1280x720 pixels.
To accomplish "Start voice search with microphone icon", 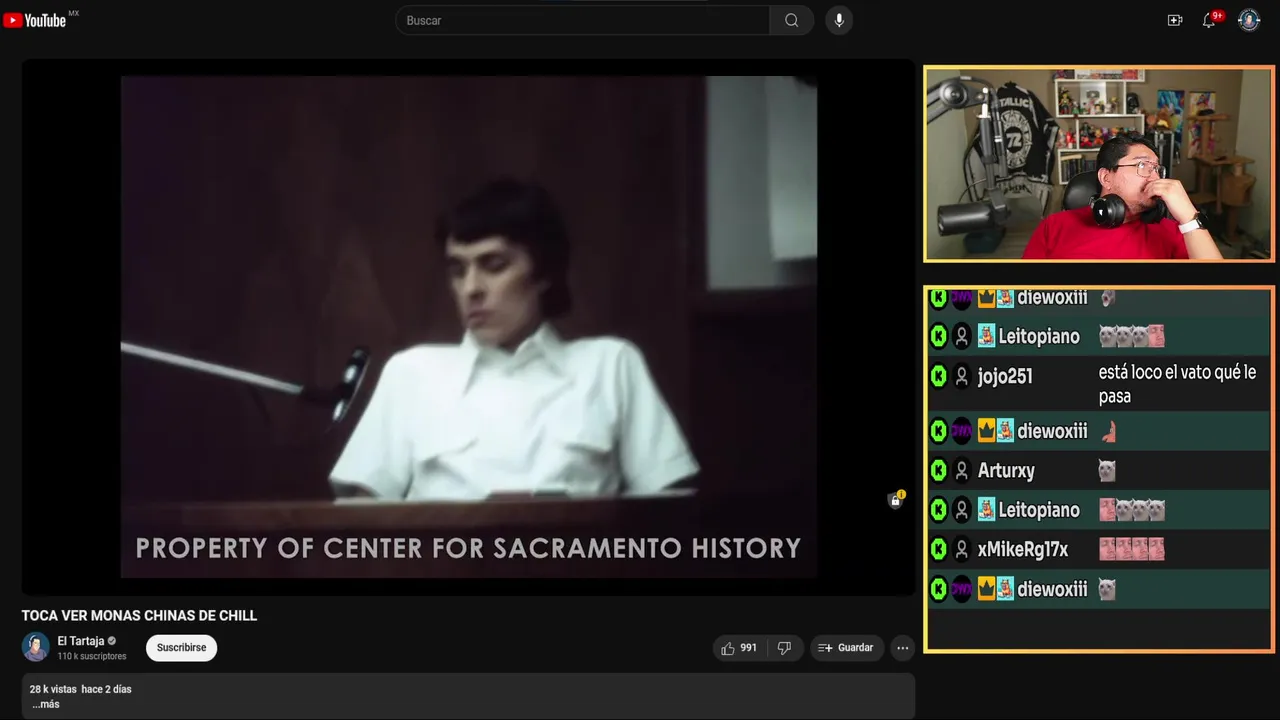I will pyautogui.click(x=839, y=20).
